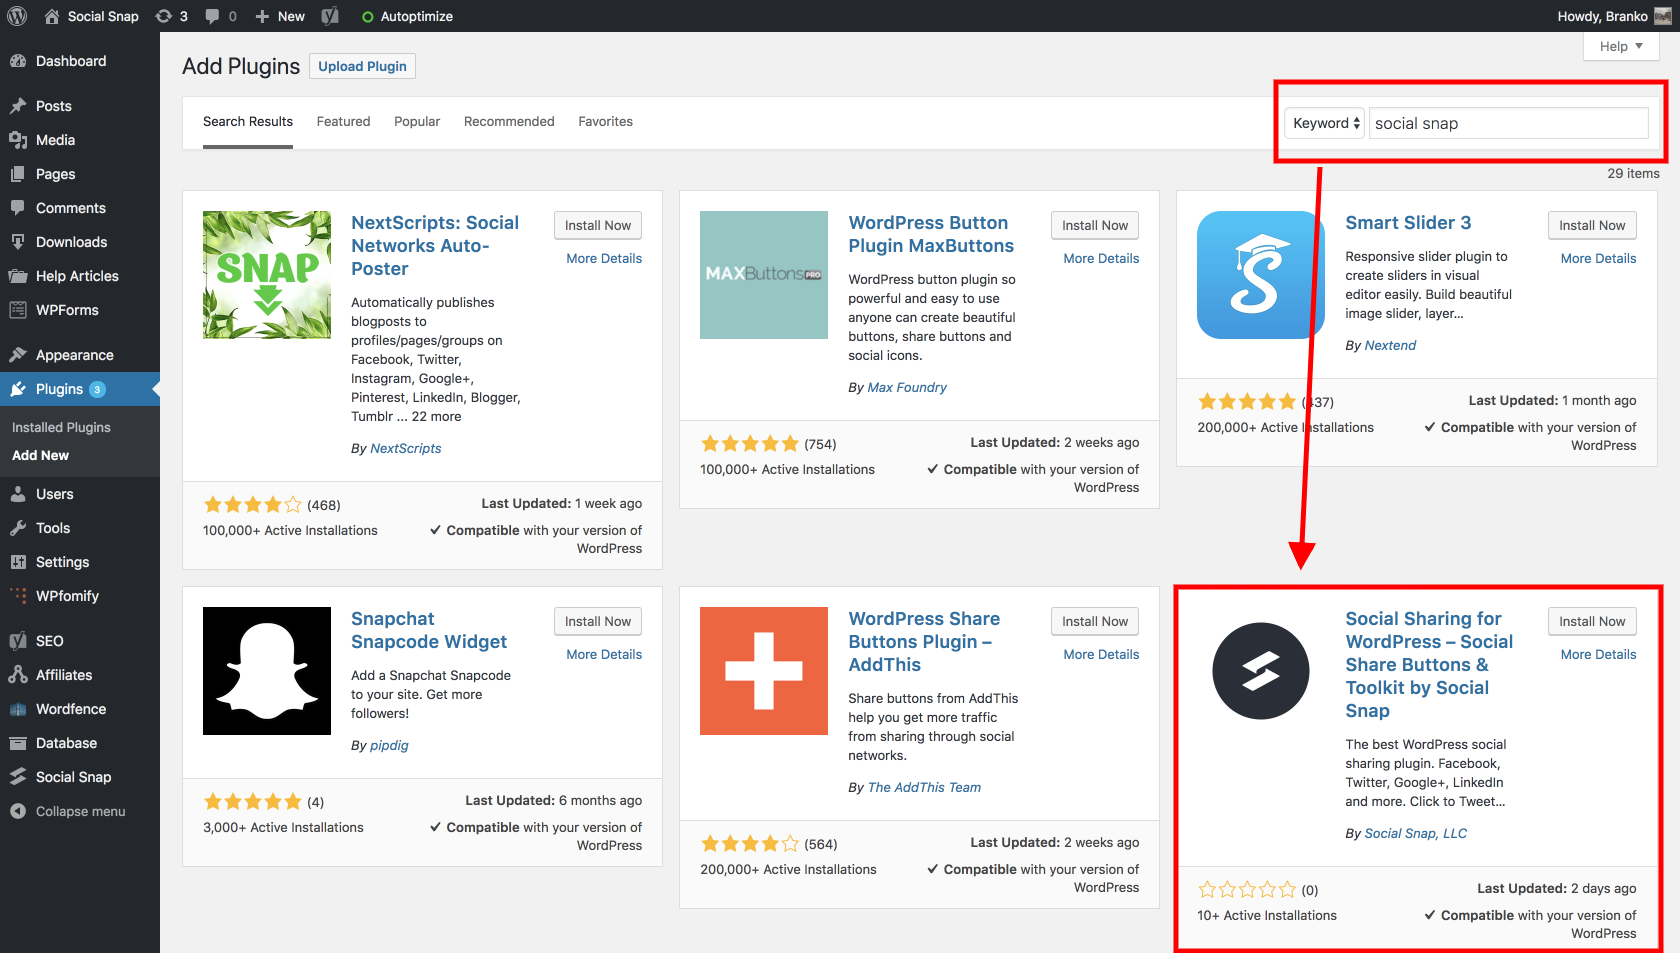
Task: Click the Yoast SEO admin bar icon
Action: (330, 16)
